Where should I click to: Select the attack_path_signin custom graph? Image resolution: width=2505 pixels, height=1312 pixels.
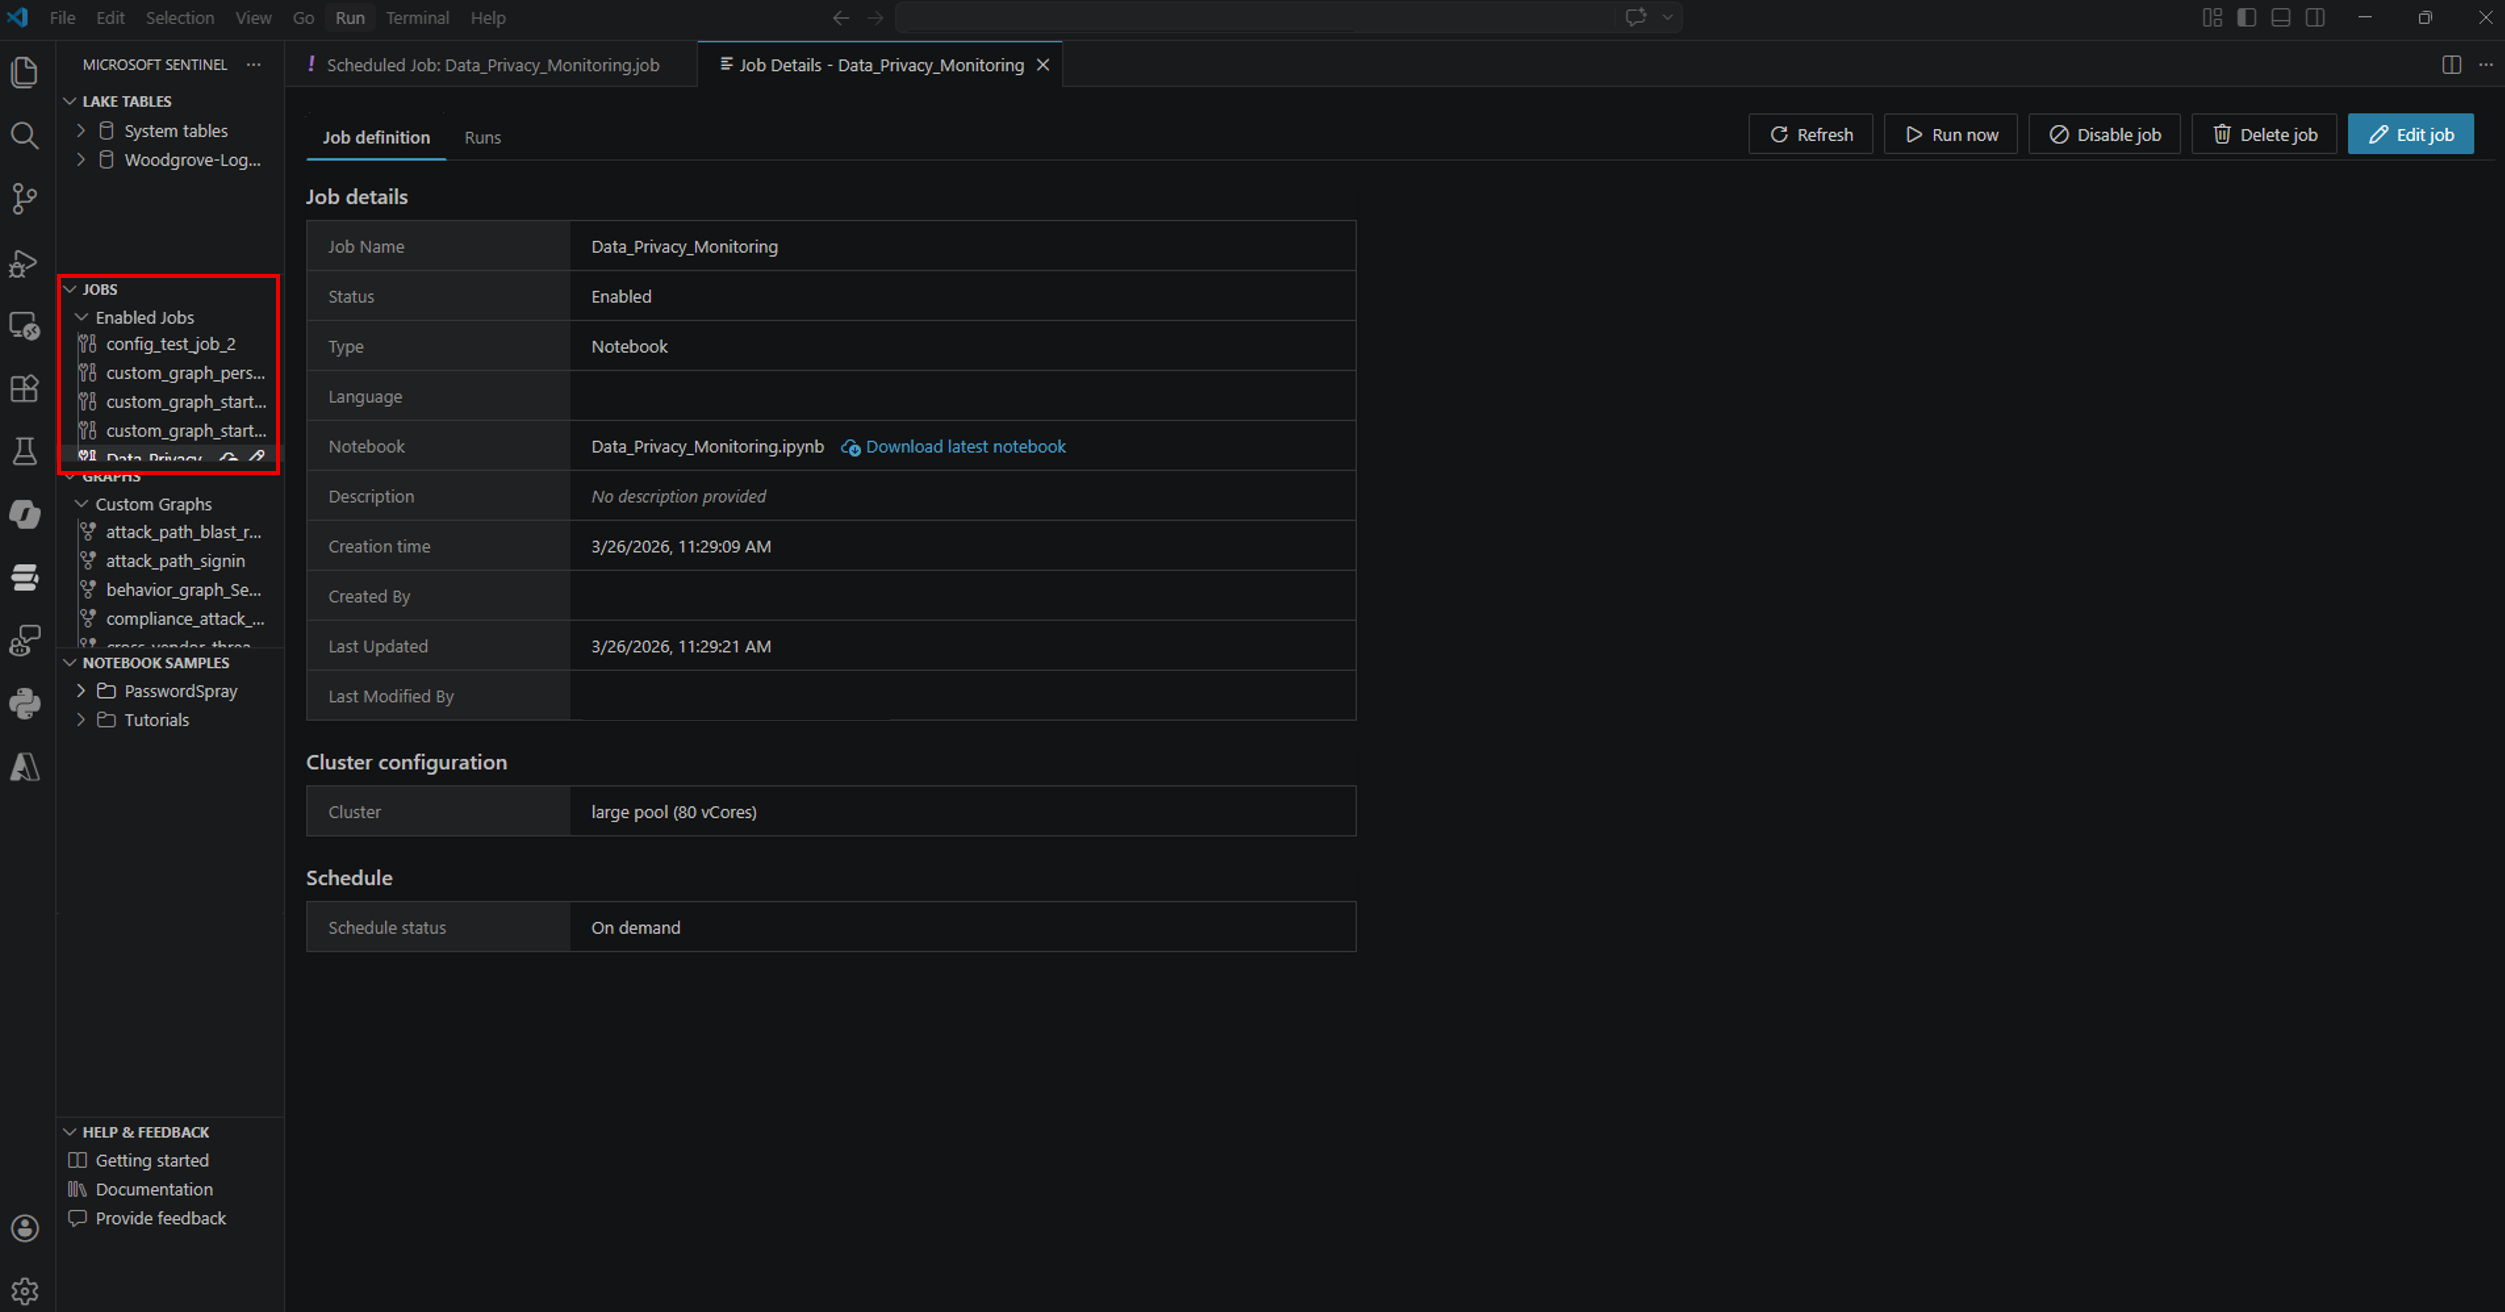pos(175,561)
